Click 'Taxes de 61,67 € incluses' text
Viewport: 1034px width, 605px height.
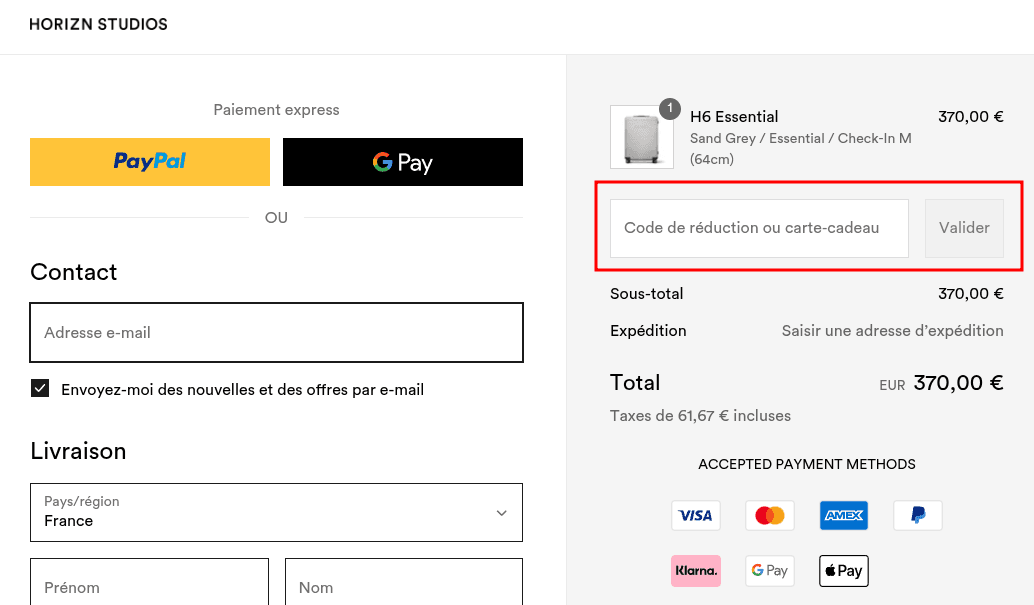(700, 416)
